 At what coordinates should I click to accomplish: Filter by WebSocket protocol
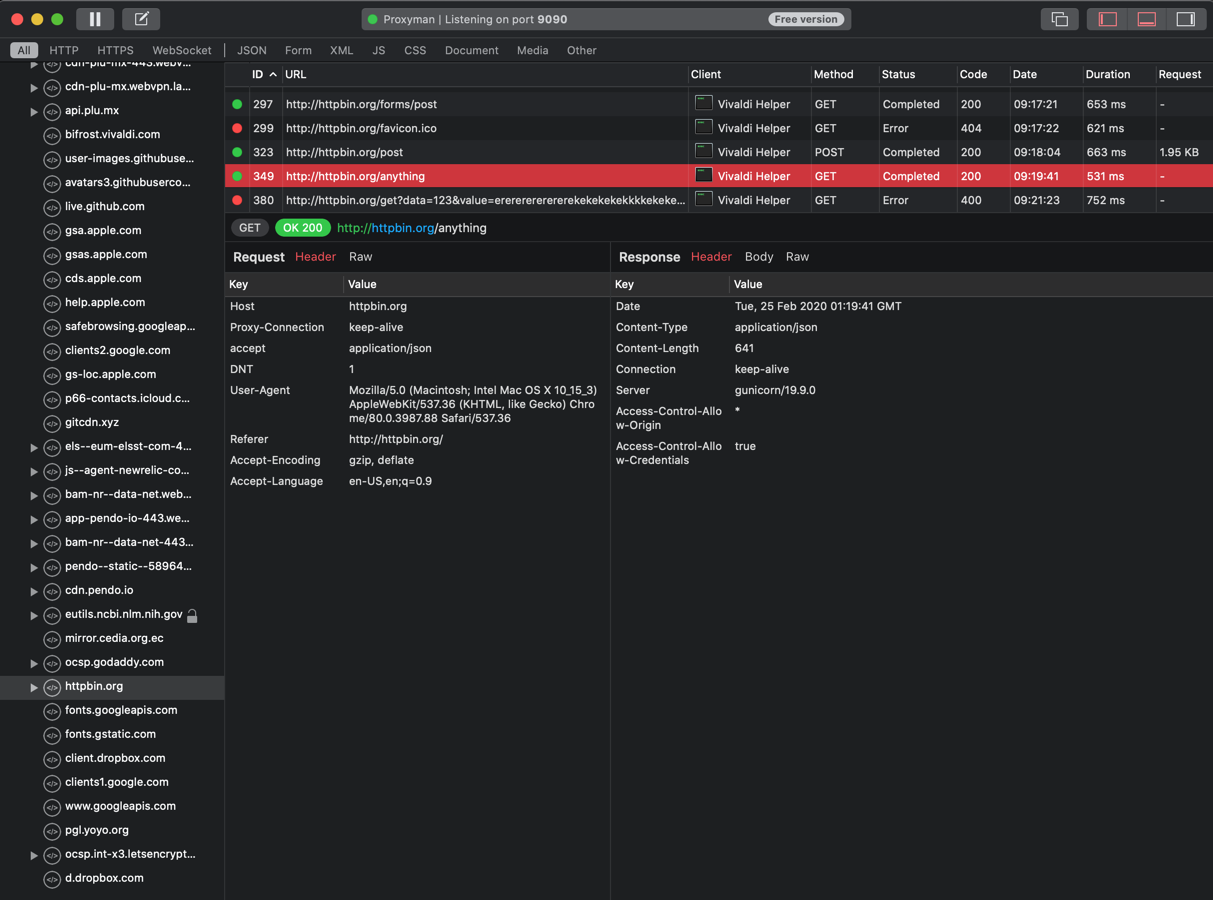pos(182,50)
